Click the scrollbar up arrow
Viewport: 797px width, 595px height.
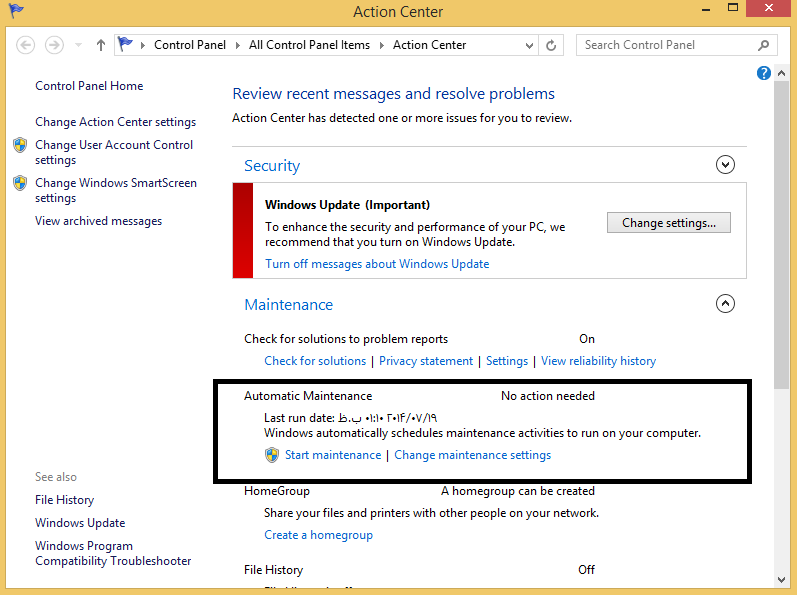[x=781, y=74]
